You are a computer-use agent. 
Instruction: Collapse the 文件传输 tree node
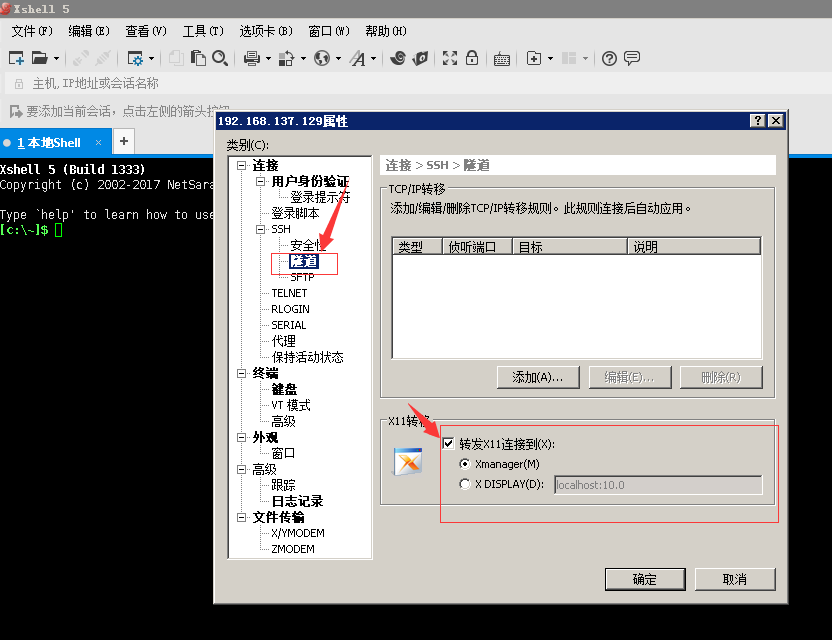click(x=241, y=517)
